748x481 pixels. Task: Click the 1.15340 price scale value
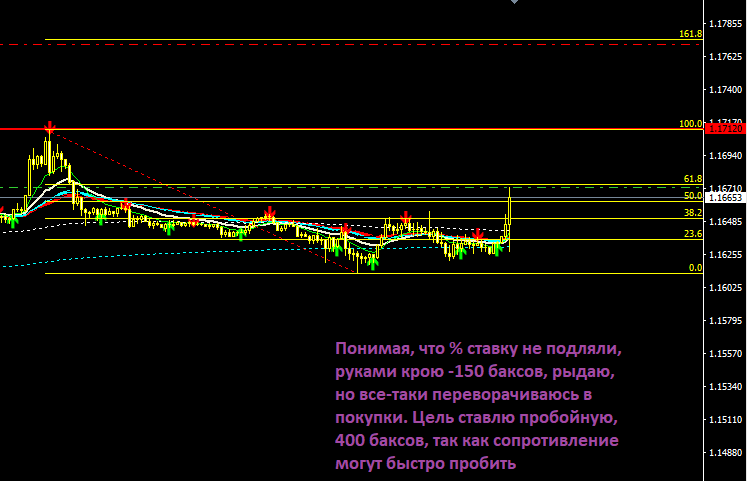click(726, 386)
